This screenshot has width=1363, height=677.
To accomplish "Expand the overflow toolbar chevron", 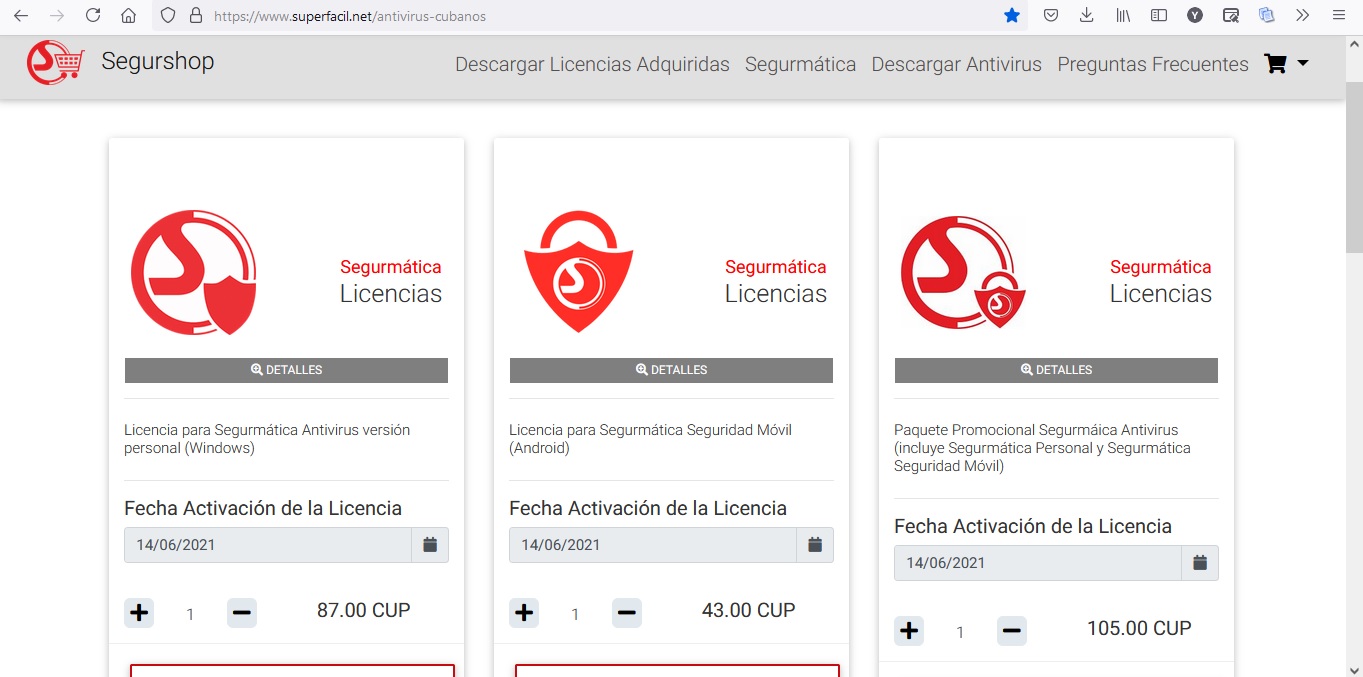I will pos(1302,16).
